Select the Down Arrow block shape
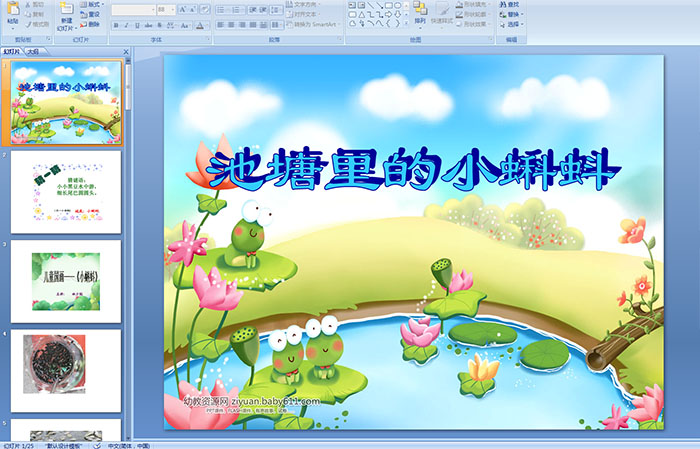Screen dimensions: 700x449 click(397, 14)
